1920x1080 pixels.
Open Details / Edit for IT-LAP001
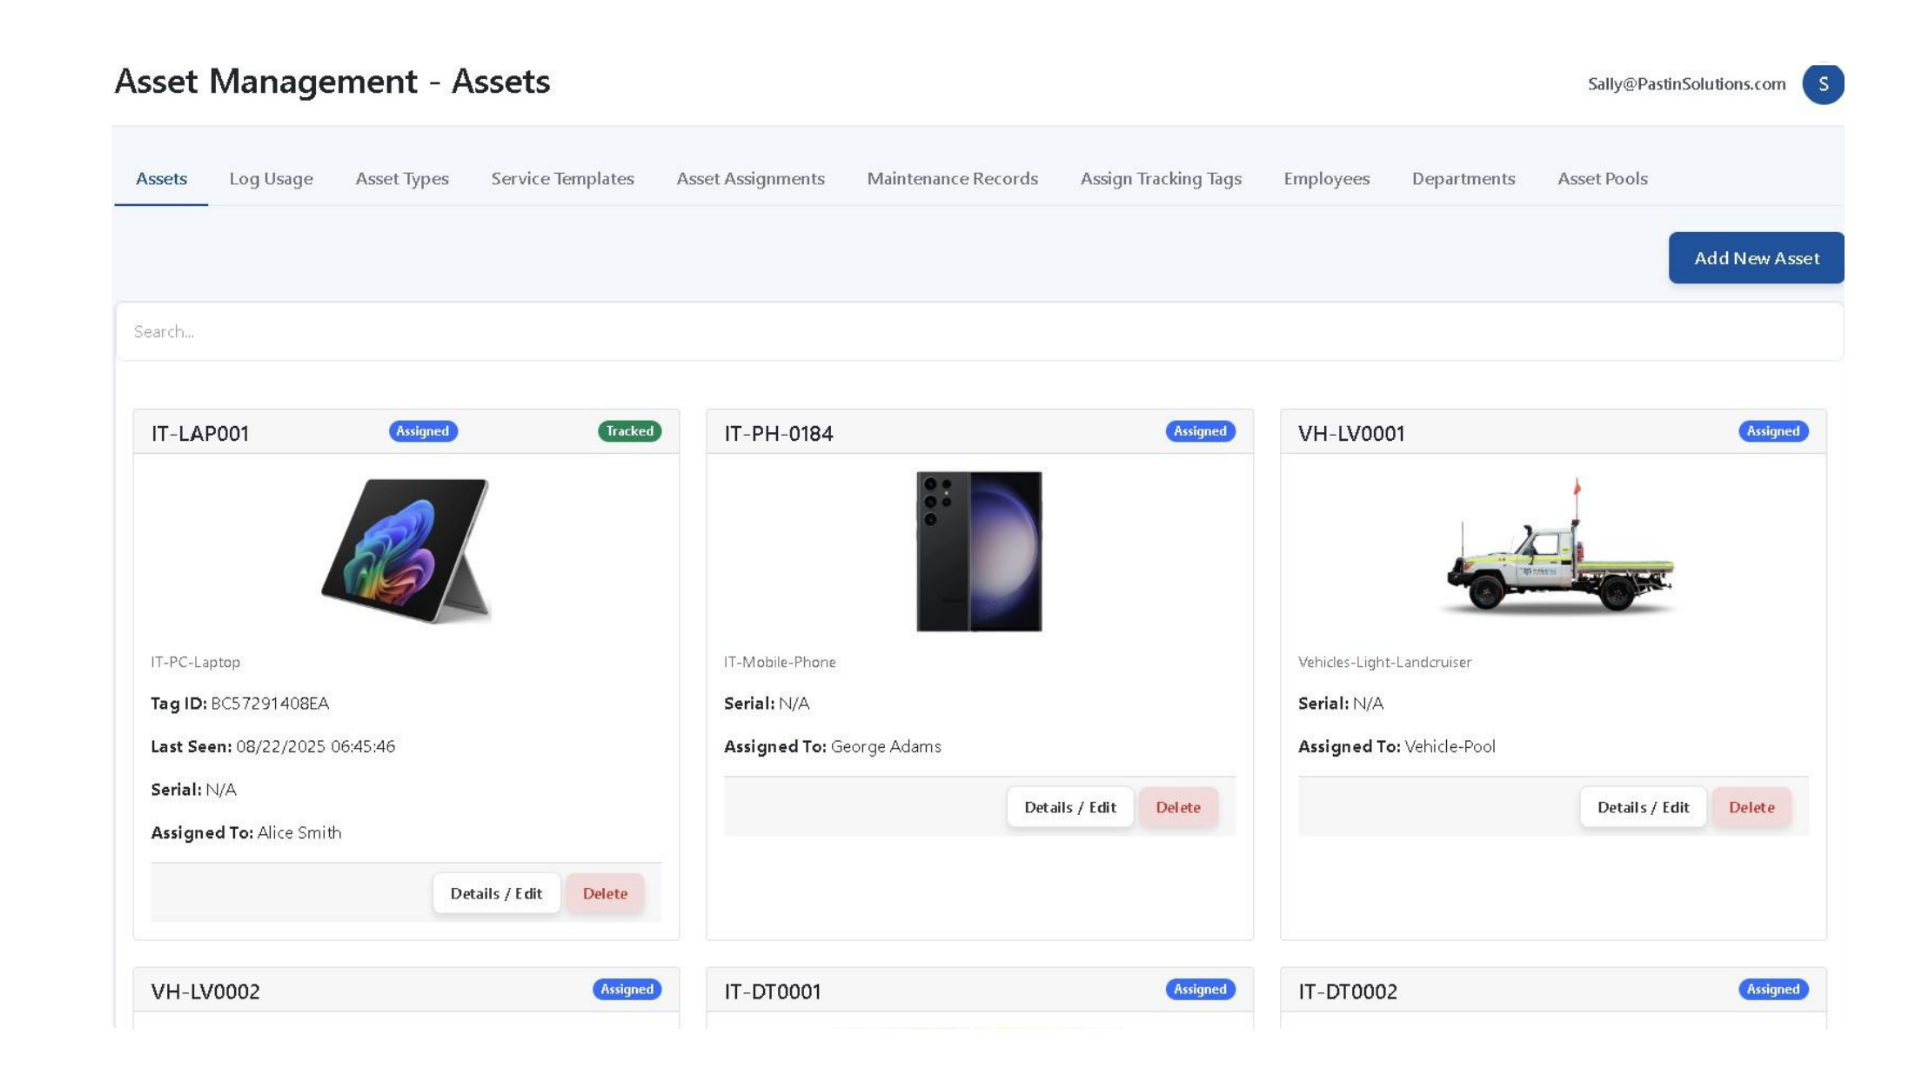pos(496,893)
